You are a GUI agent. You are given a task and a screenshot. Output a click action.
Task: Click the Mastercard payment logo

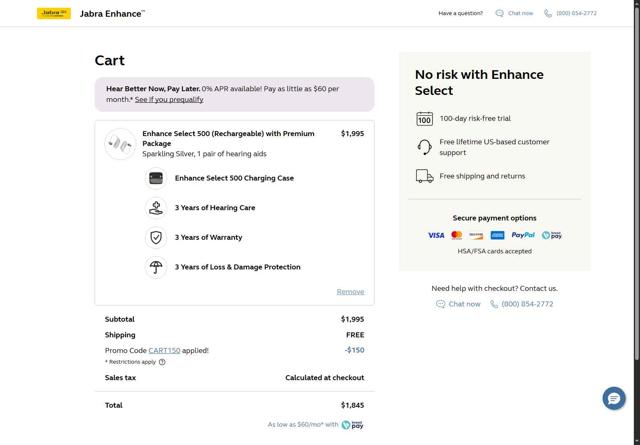(457, 235)
